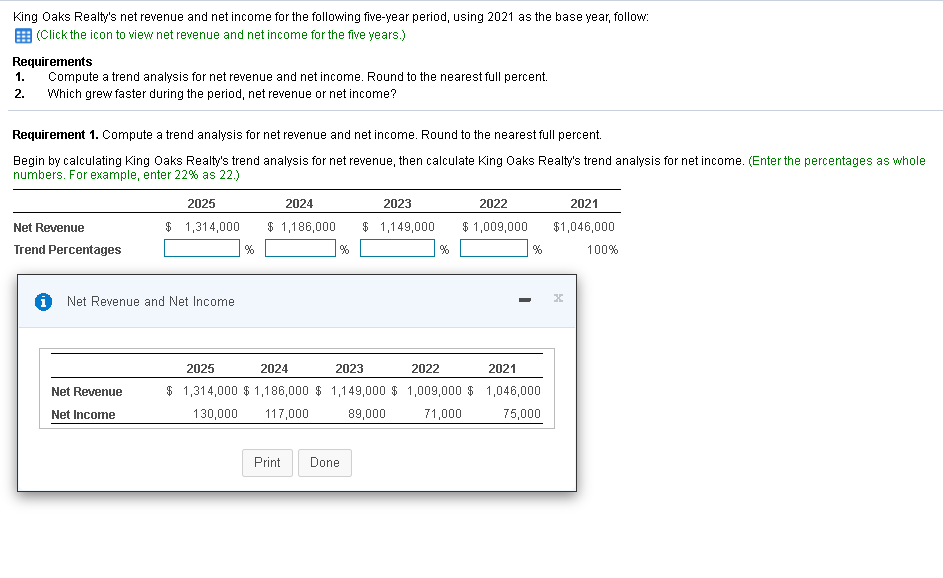Open the 'Click the icon to view' link
943x578 pixels.
pyautogui.click(x=221, y=35)
